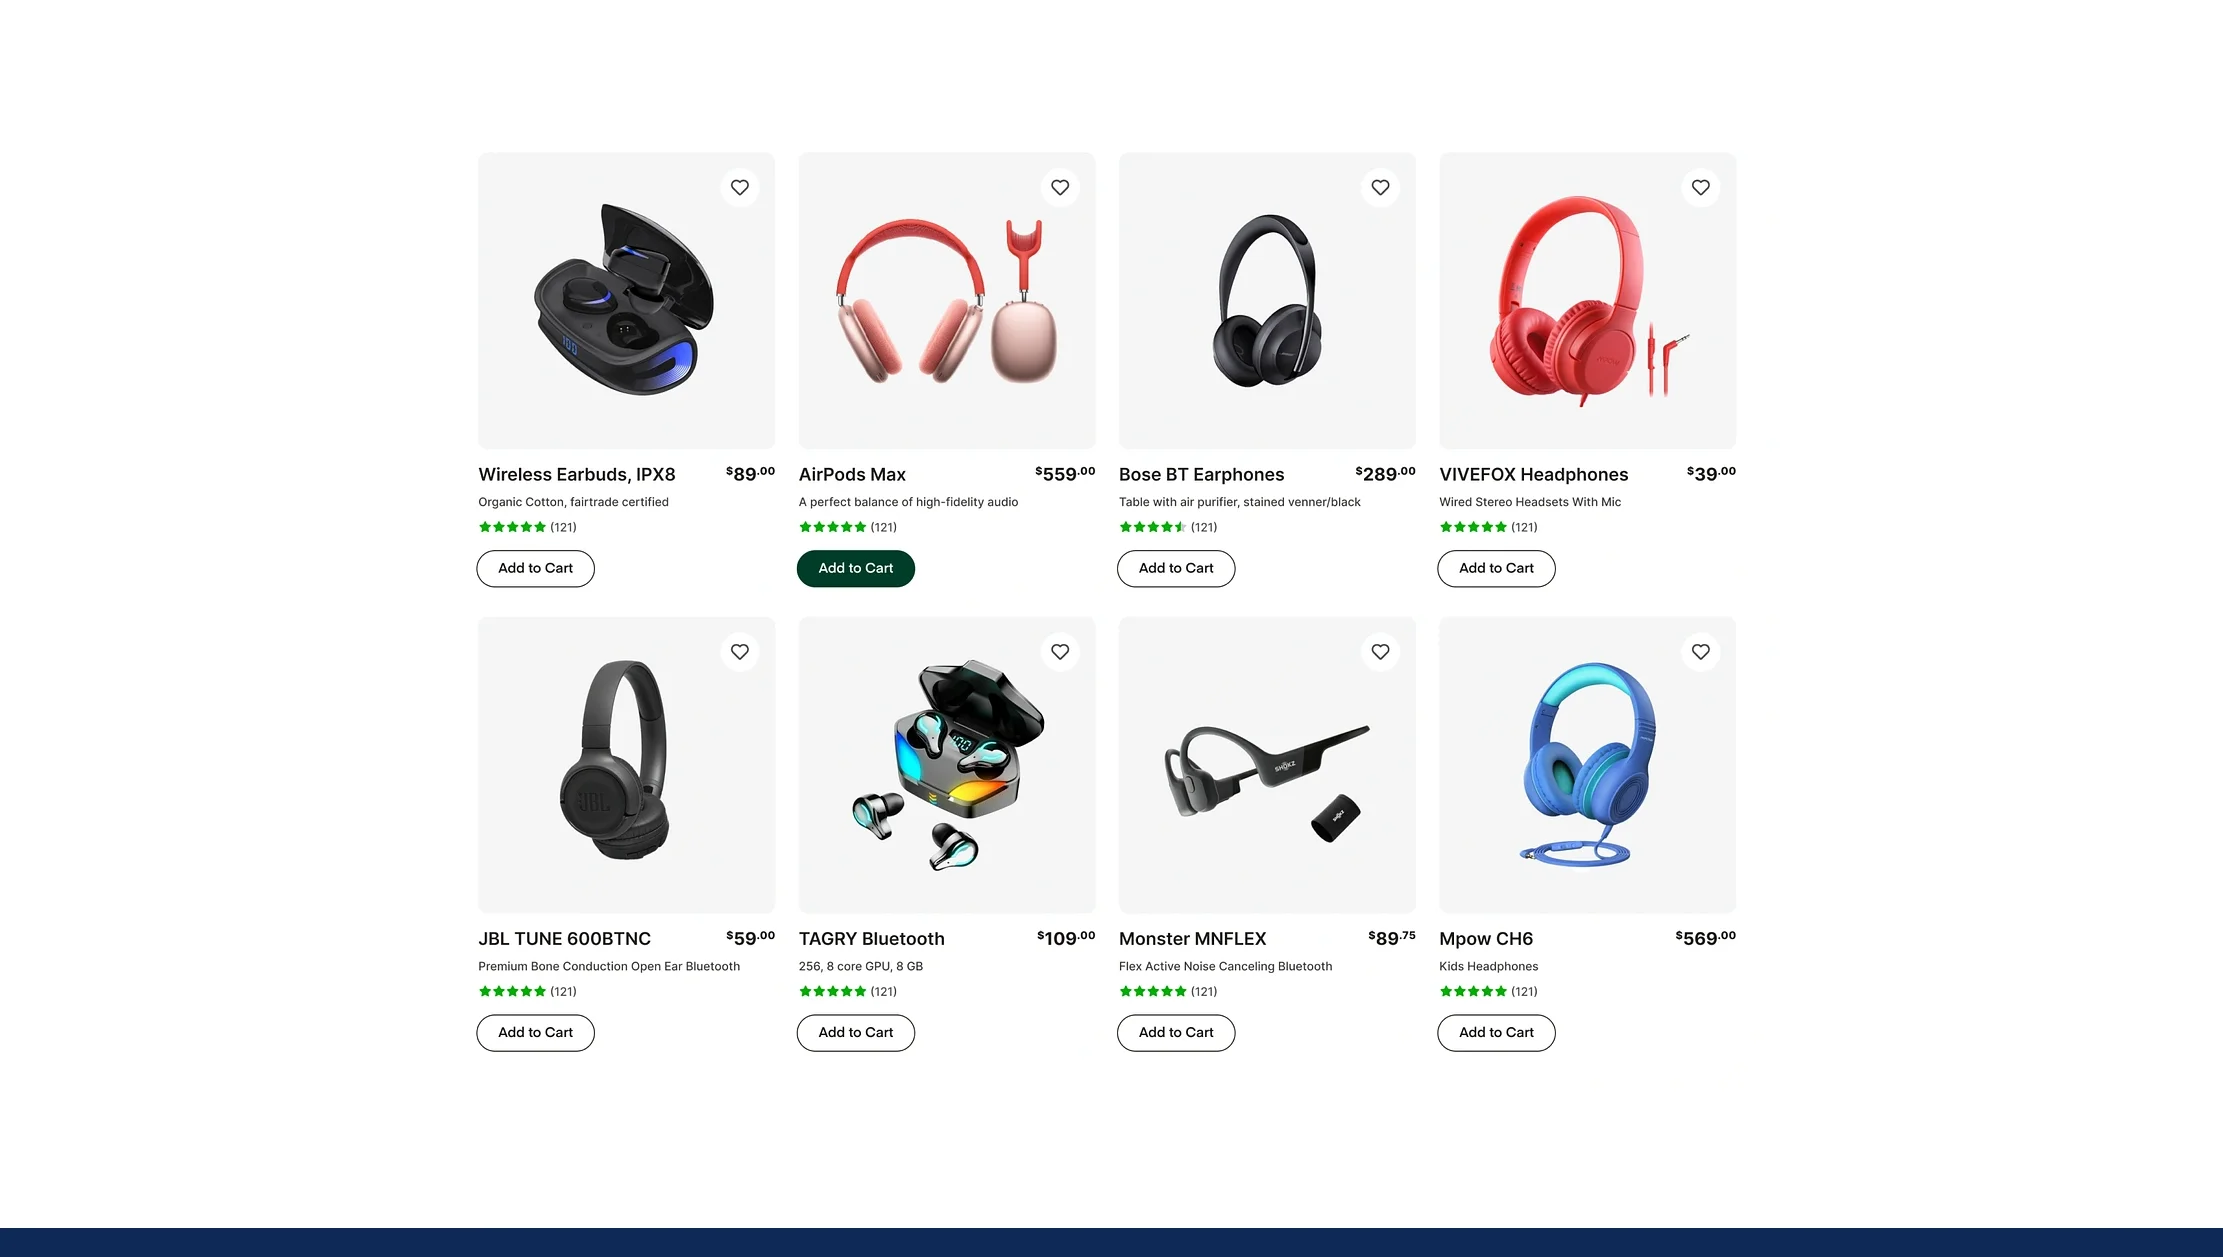Add AirPods Max to wishlist heart
2223x1257 pixels.
click(x=1060, y=187)
